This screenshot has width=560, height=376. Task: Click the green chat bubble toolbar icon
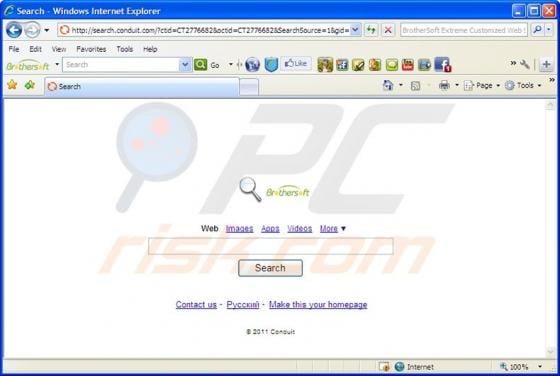391,65
